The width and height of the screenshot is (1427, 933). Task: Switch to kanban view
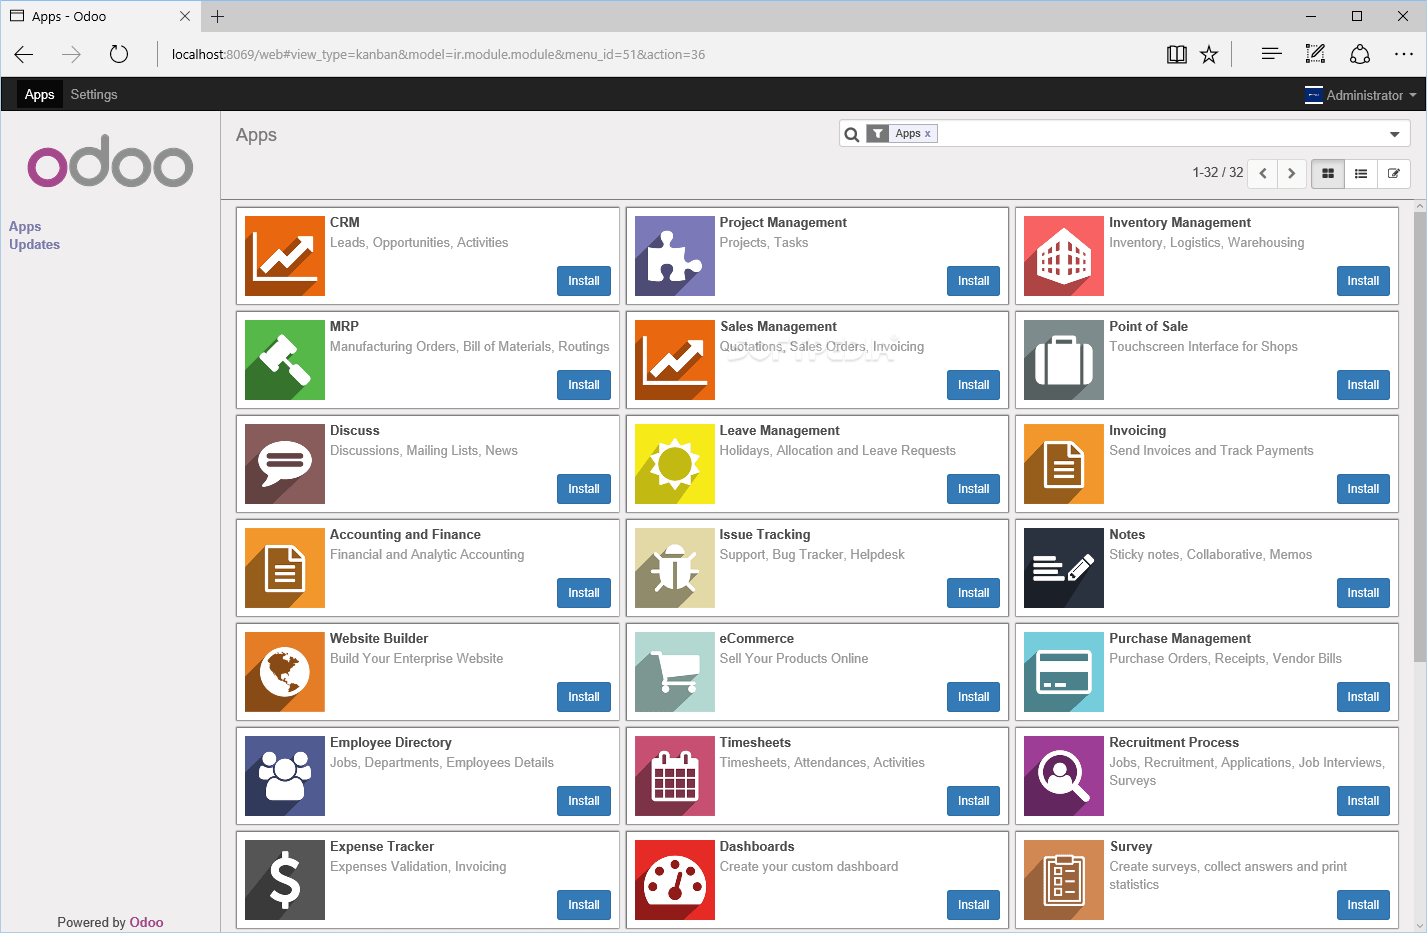tap(1327, 173)
